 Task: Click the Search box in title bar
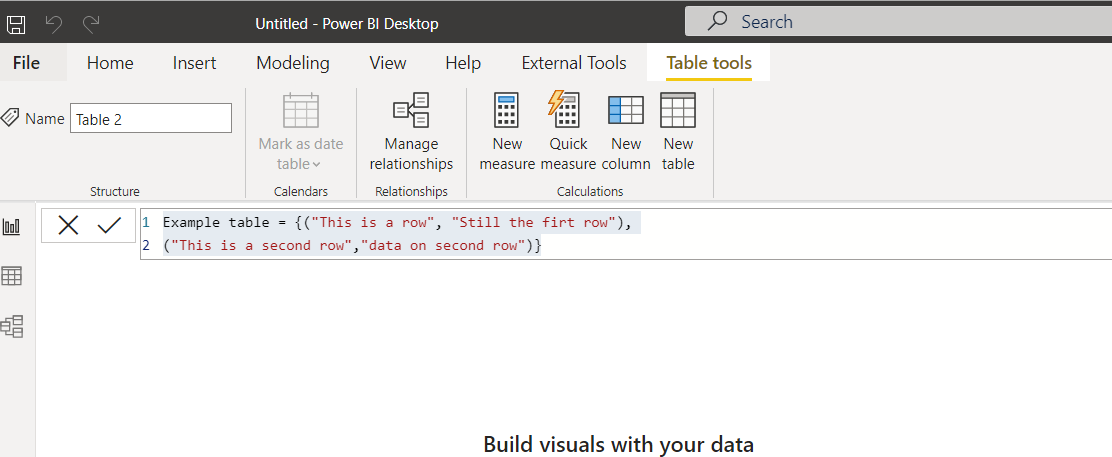click(x=898, y=21)
